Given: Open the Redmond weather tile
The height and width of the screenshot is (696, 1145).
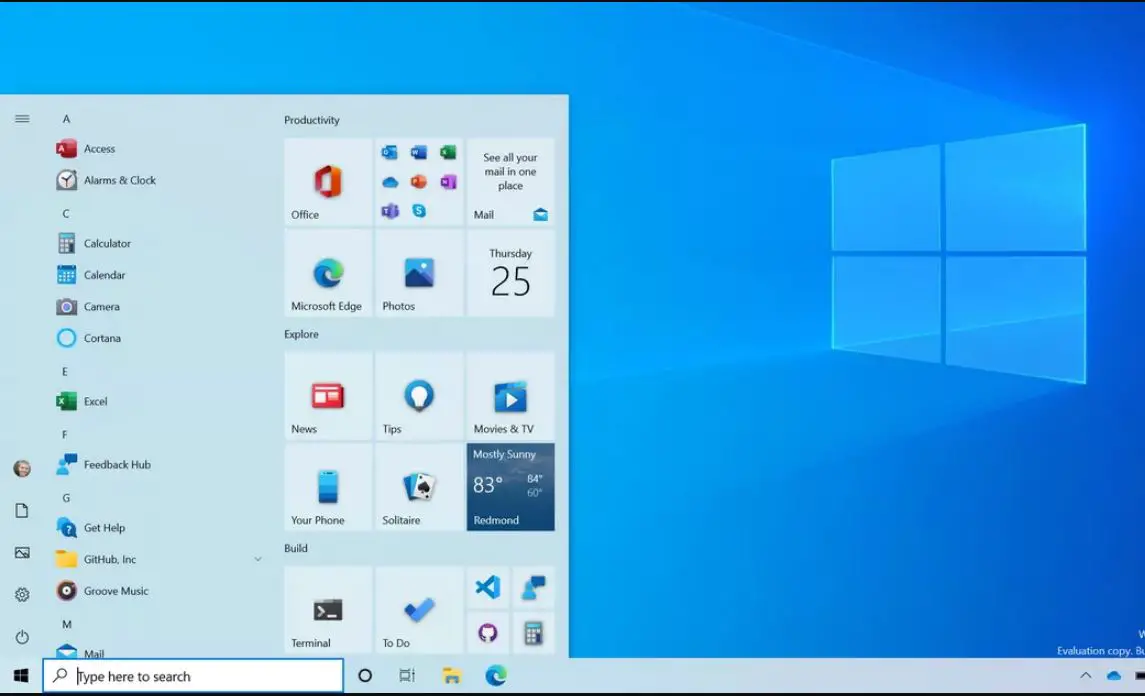Looking at the screenshot, I should [x=510, y=487].
